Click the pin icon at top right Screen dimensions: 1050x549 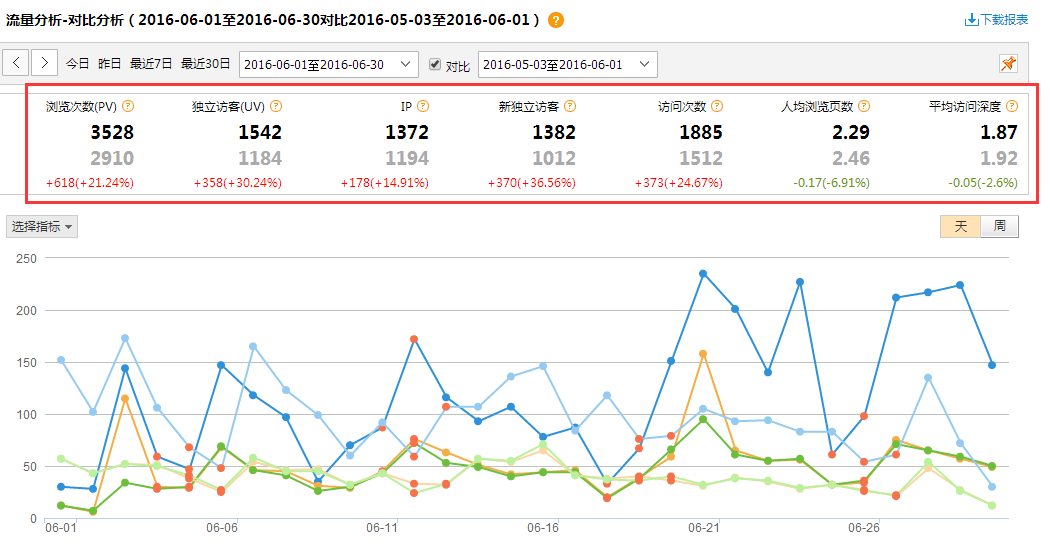[x=1008, y=64]
